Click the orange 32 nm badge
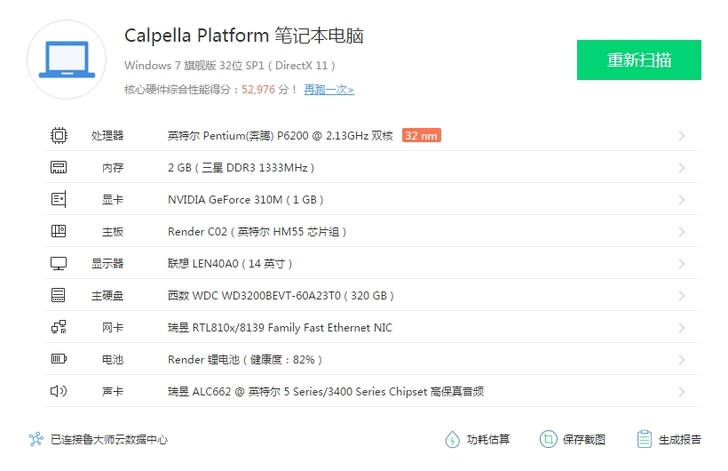Screen dimensions: 728x471 click(x=421, y=135)
